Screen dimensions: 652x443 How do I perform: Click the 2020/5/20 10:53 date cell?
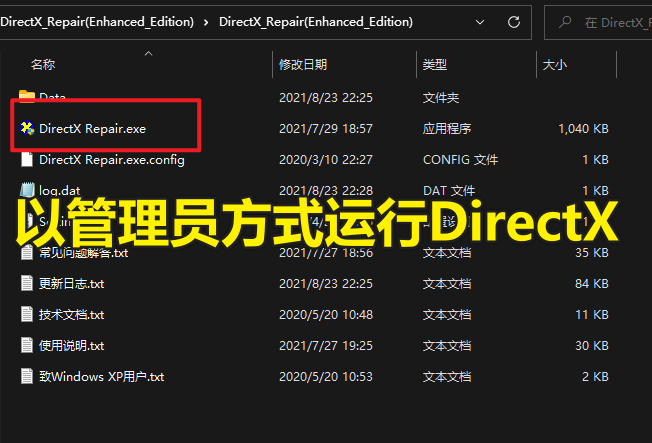pyautogui.click(x=326, y=377)
